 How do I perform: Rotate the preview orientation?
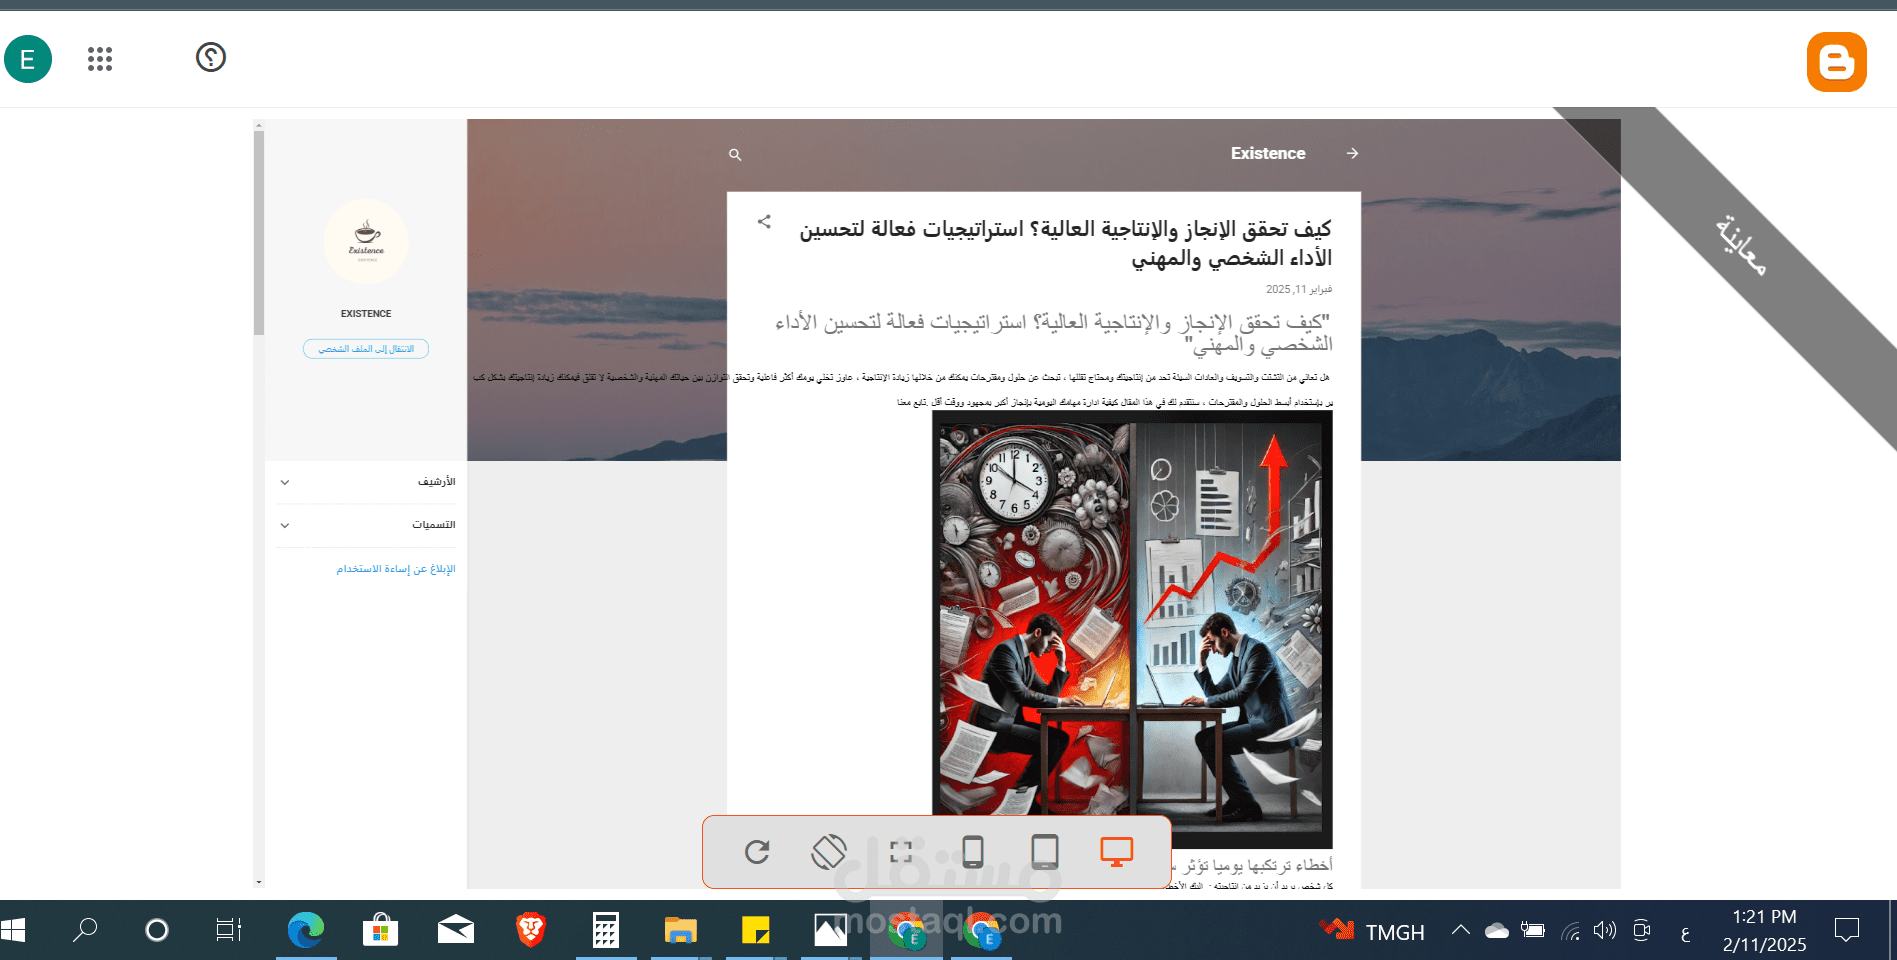pos(829,852)
